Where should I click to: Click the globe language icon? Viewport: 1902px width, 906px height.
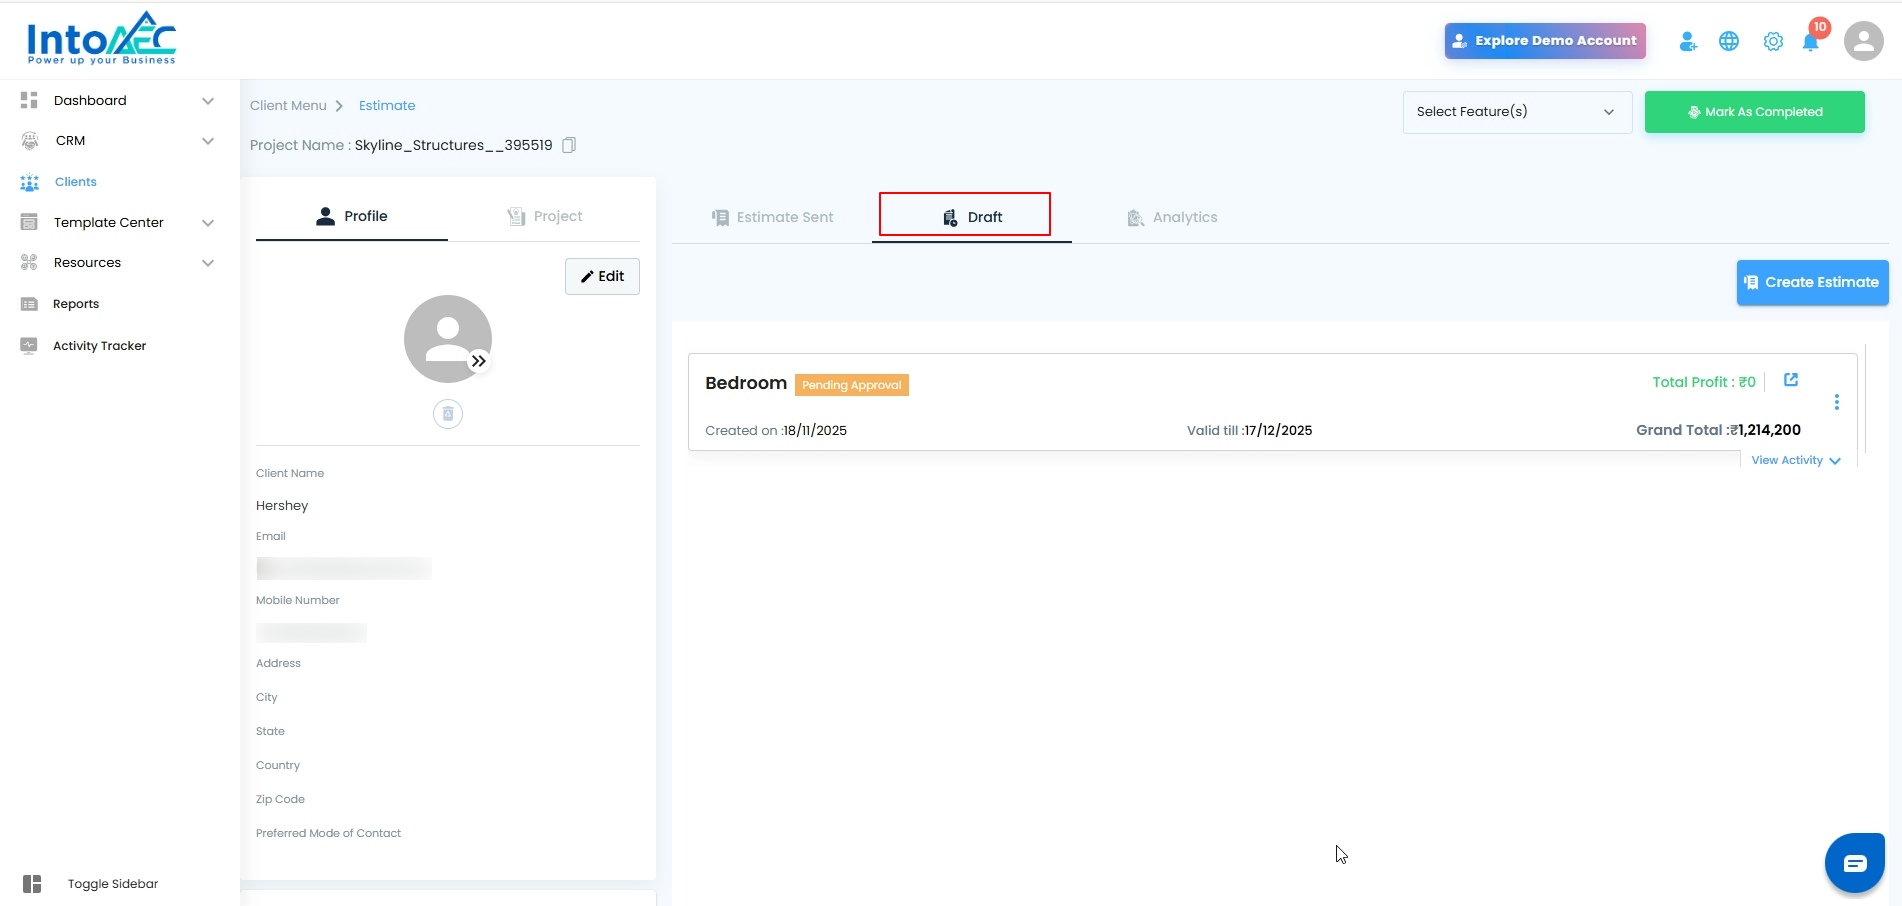coord(1729,41)
